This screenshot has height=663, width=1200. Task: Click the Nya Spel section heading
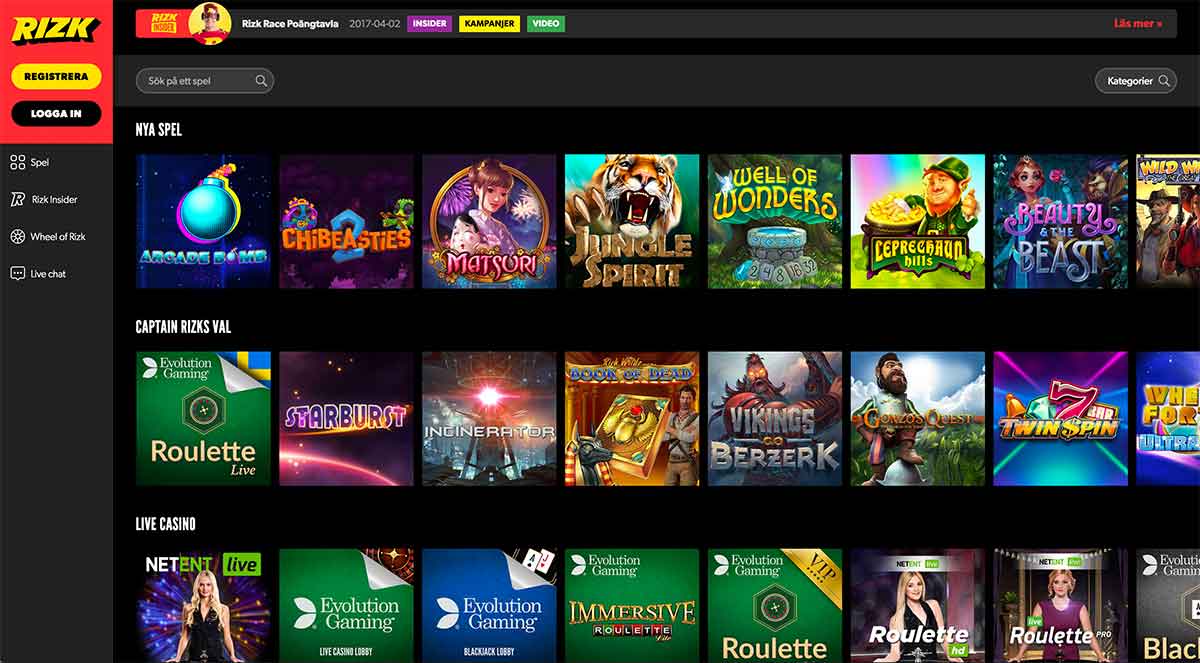coord(159,129)
